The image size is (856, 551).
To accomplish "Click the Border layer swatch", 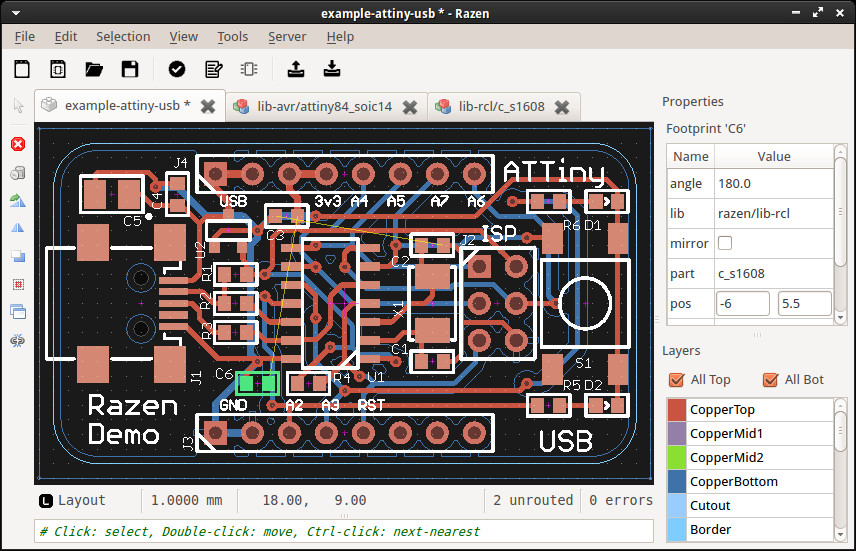I will 677,530.
